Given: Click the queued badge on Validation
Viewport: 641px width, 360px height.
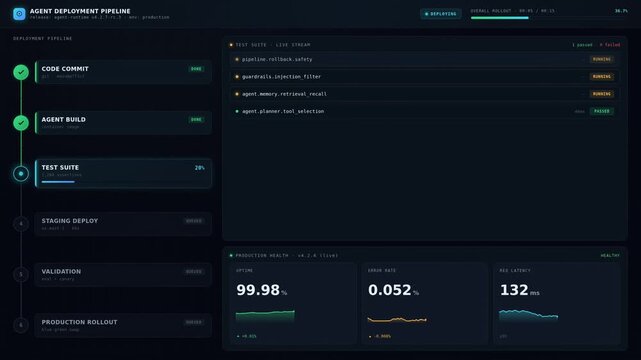Looking at the screenshot, I should click(194, 272).
